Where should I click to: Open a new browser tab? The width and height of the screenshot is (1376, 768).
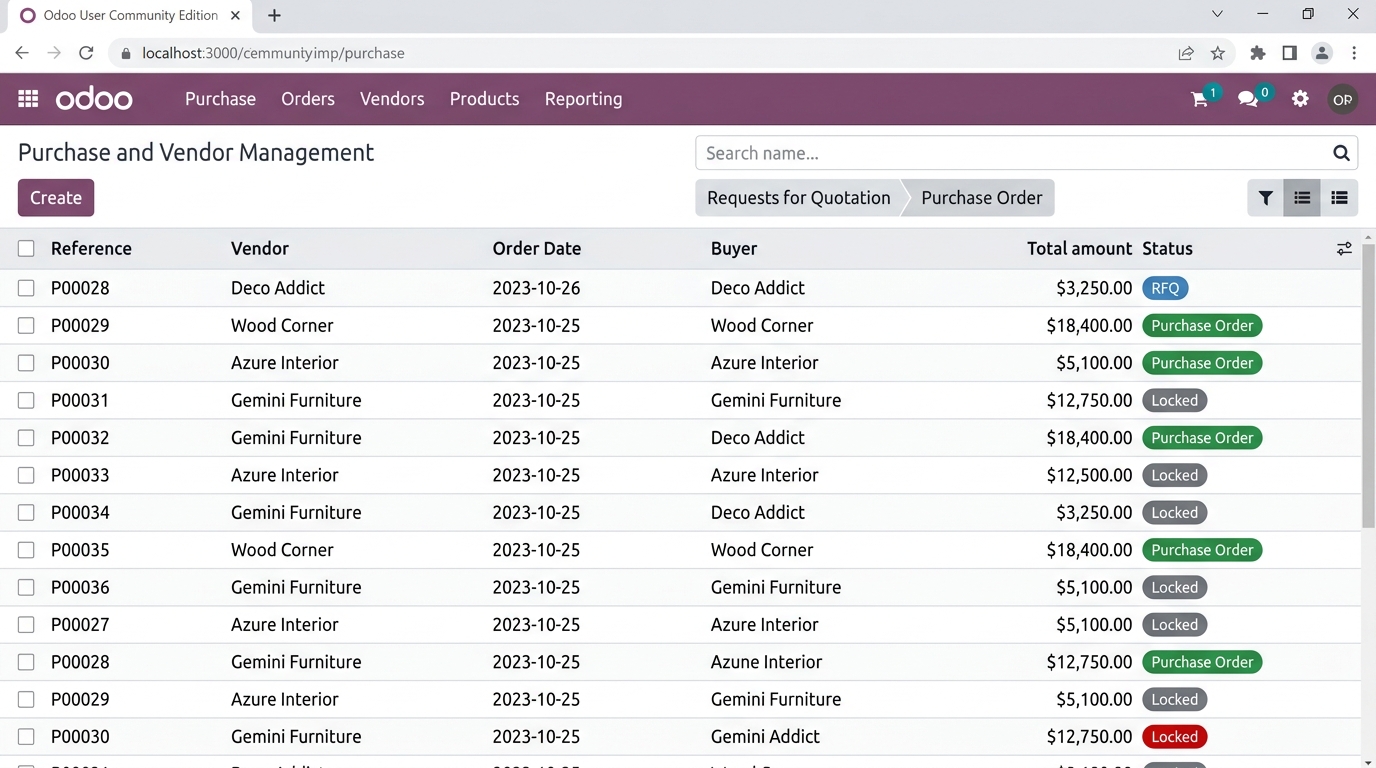click(274, 15)
